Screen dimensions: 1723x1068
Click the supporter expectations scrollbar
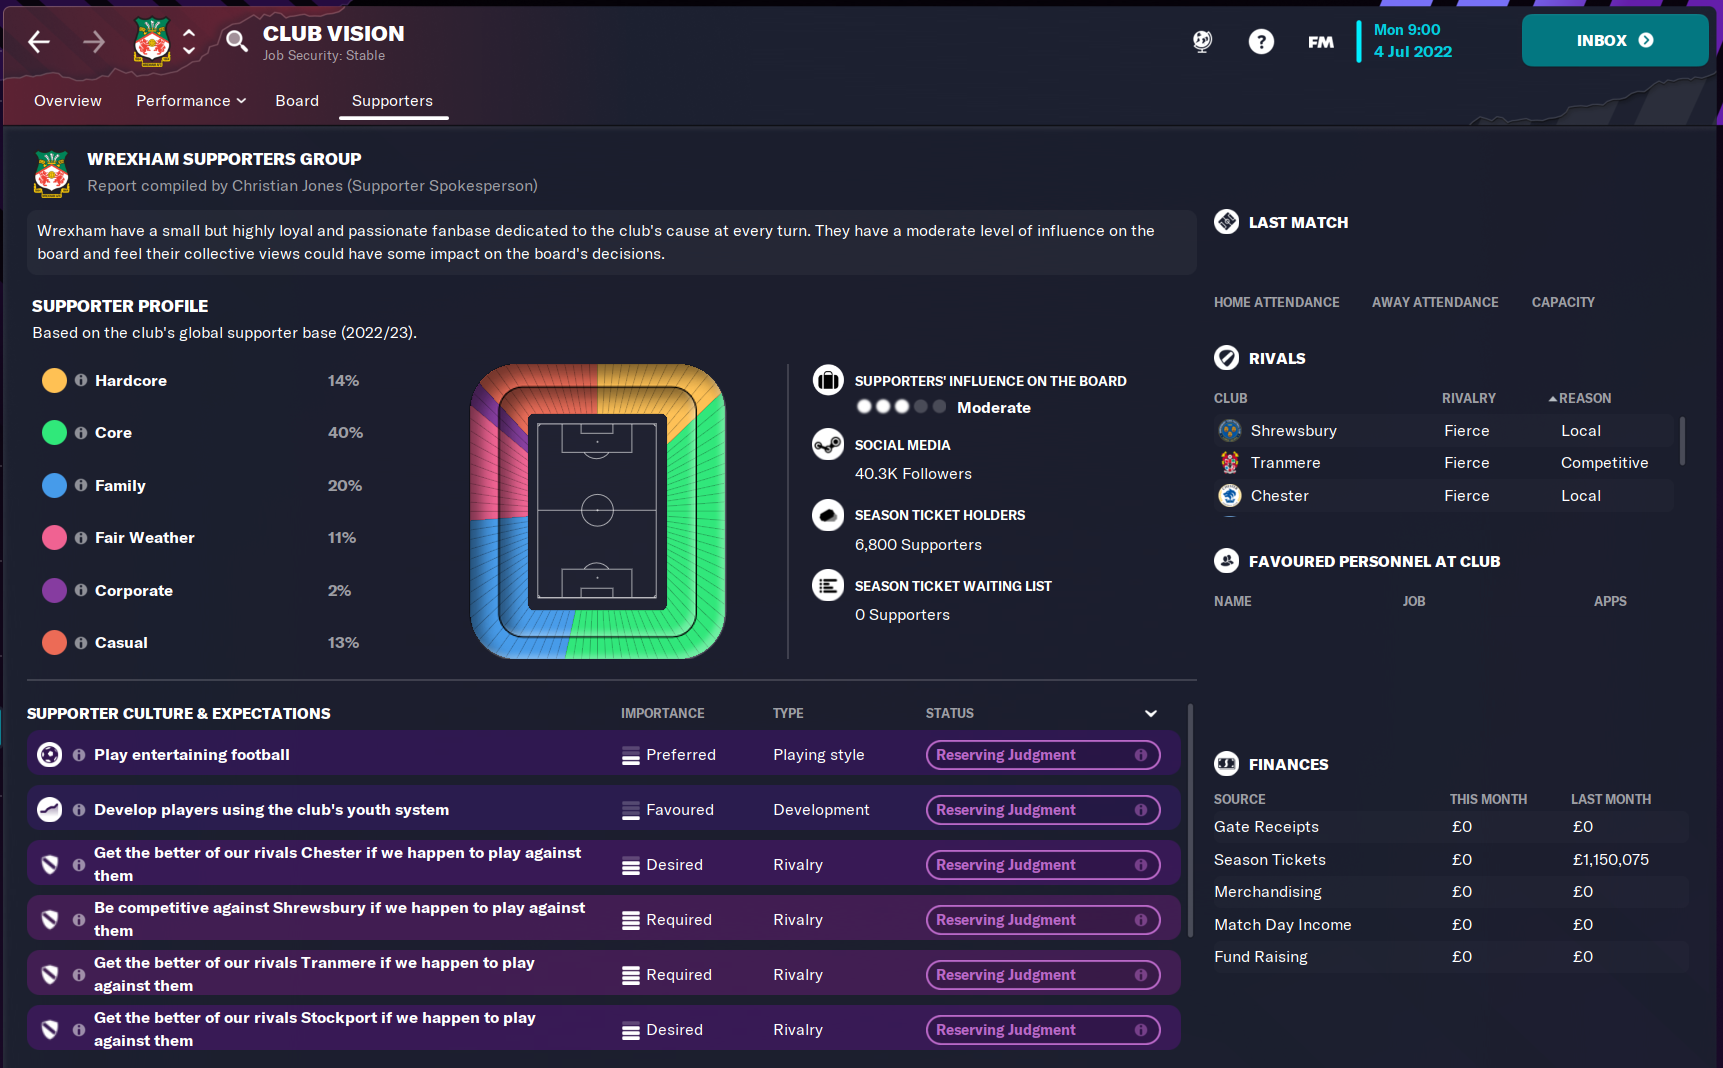1189,820
